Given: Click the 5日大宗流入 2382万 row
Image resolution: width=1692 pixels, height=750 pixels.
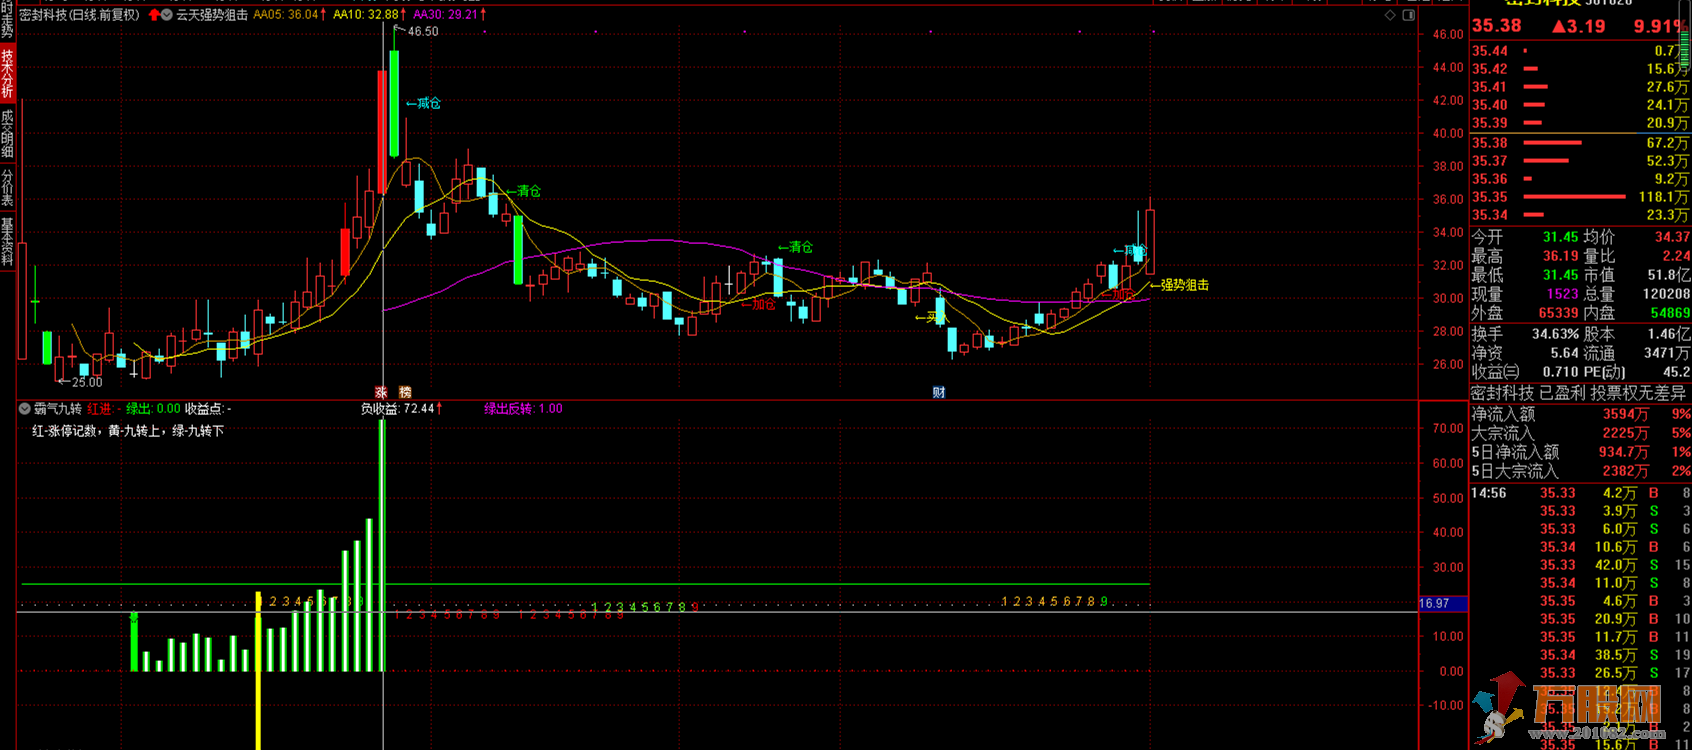Looking at the screenshot, I should [1580, 471].
